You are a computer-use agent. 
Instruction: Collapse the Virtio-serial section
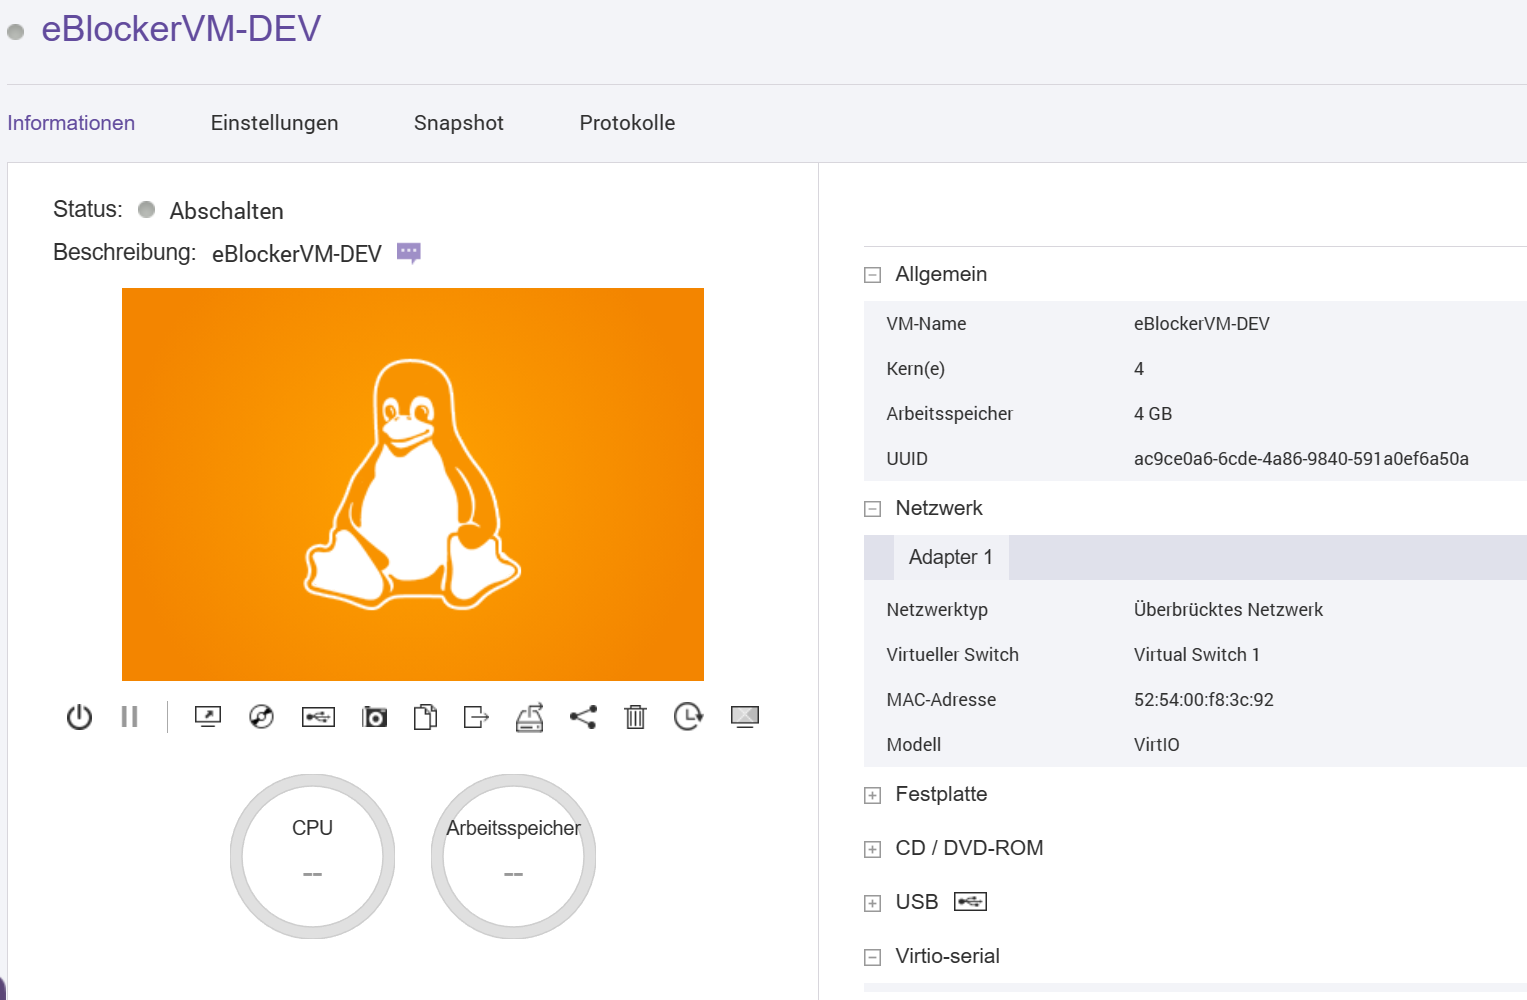tap(873, 958)
